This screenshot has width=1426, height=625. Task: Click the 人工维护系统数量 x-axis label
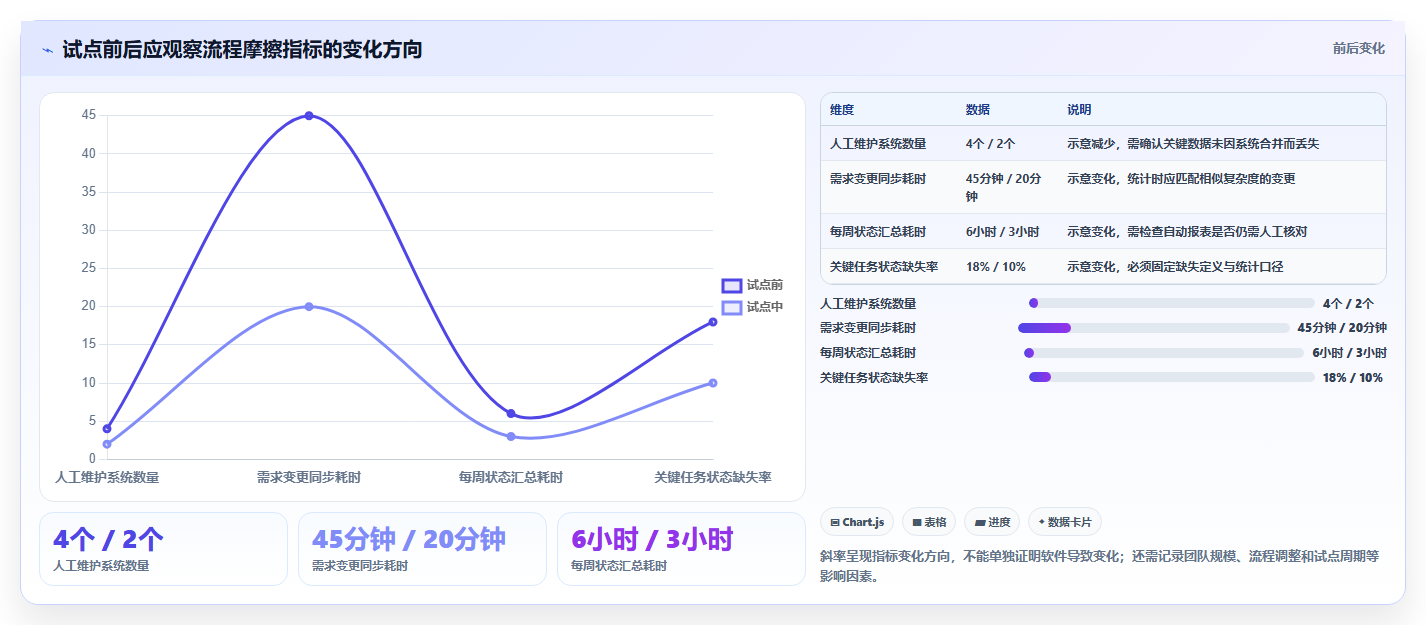(x=107, y=477)
